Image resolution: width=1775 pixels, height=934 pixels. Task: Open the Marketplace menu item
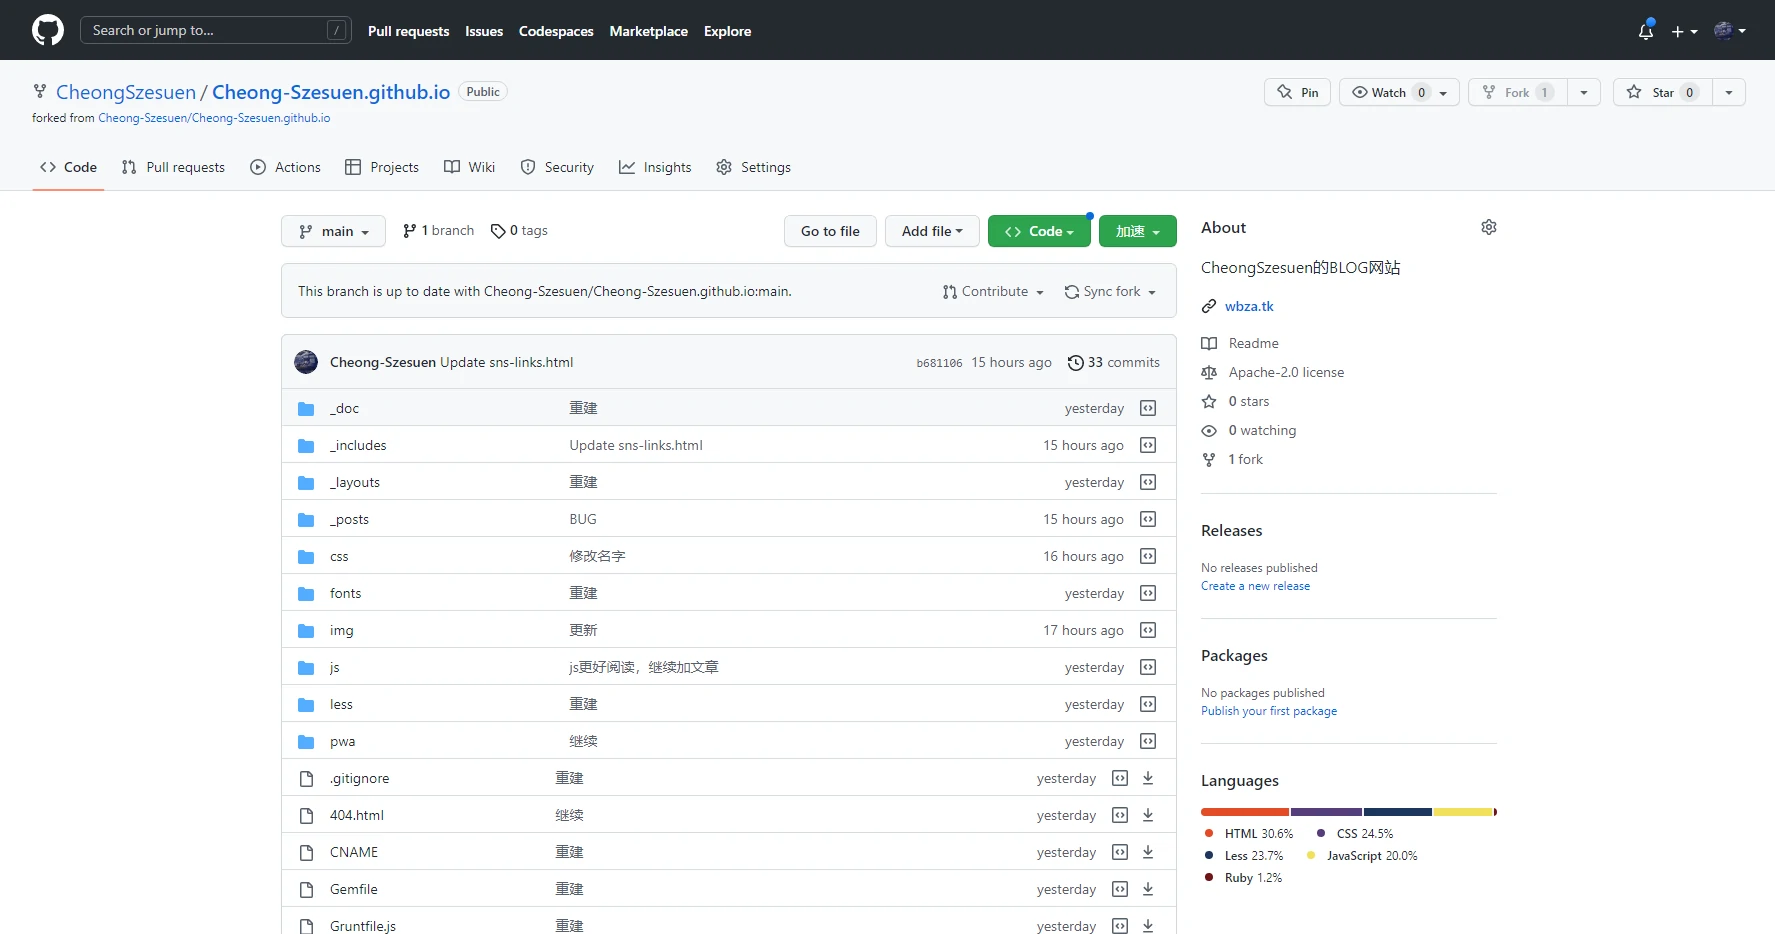648,31
